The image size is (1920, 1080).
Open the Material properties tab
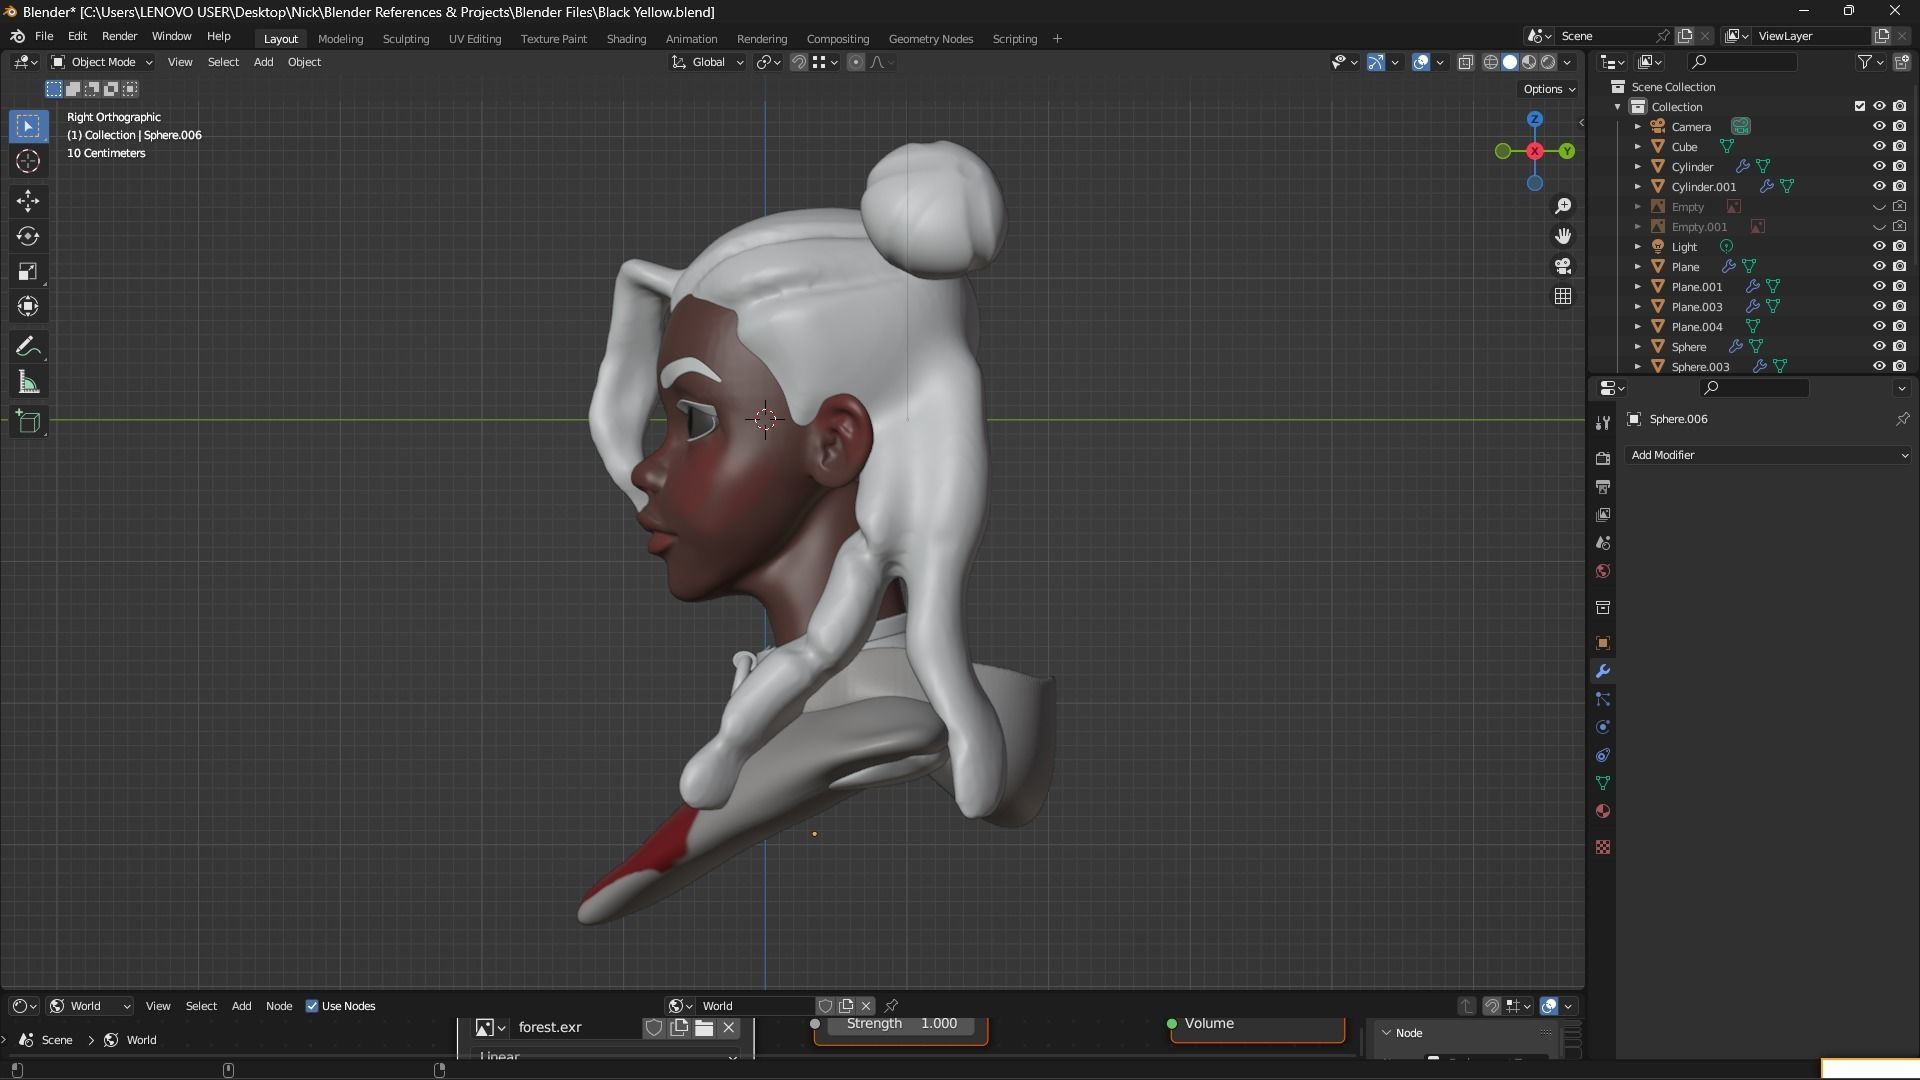coord(1603,811)
